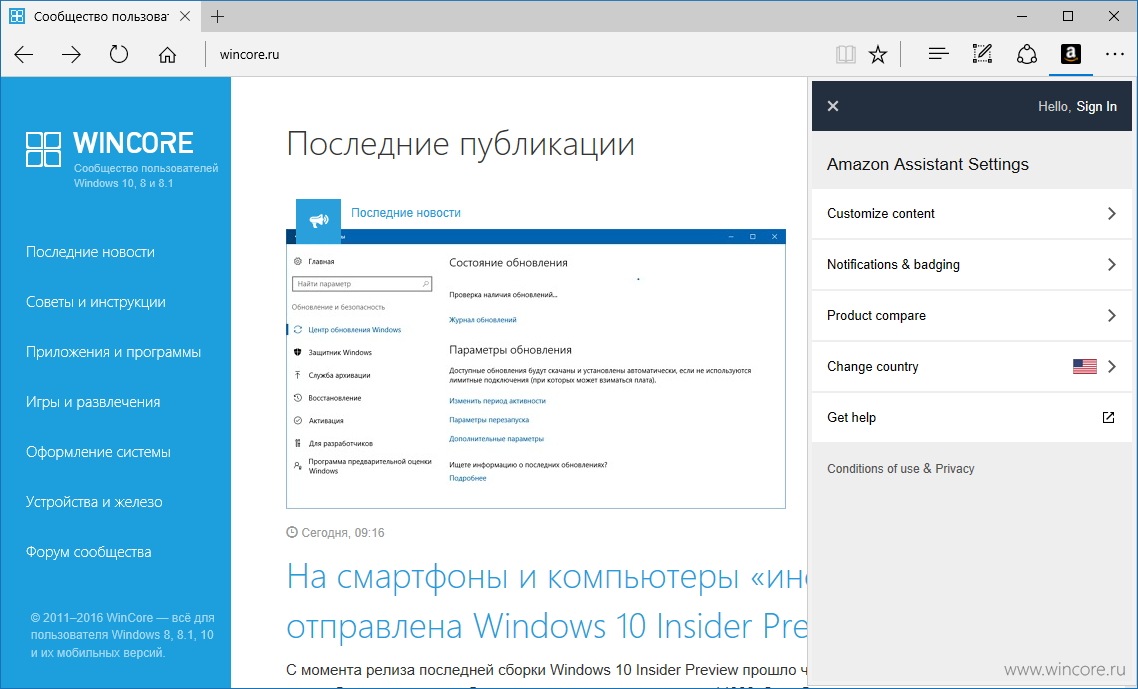Screen dimensions: 1138x689
Task: Click the Get help label
Action: (x=851, y=417)
